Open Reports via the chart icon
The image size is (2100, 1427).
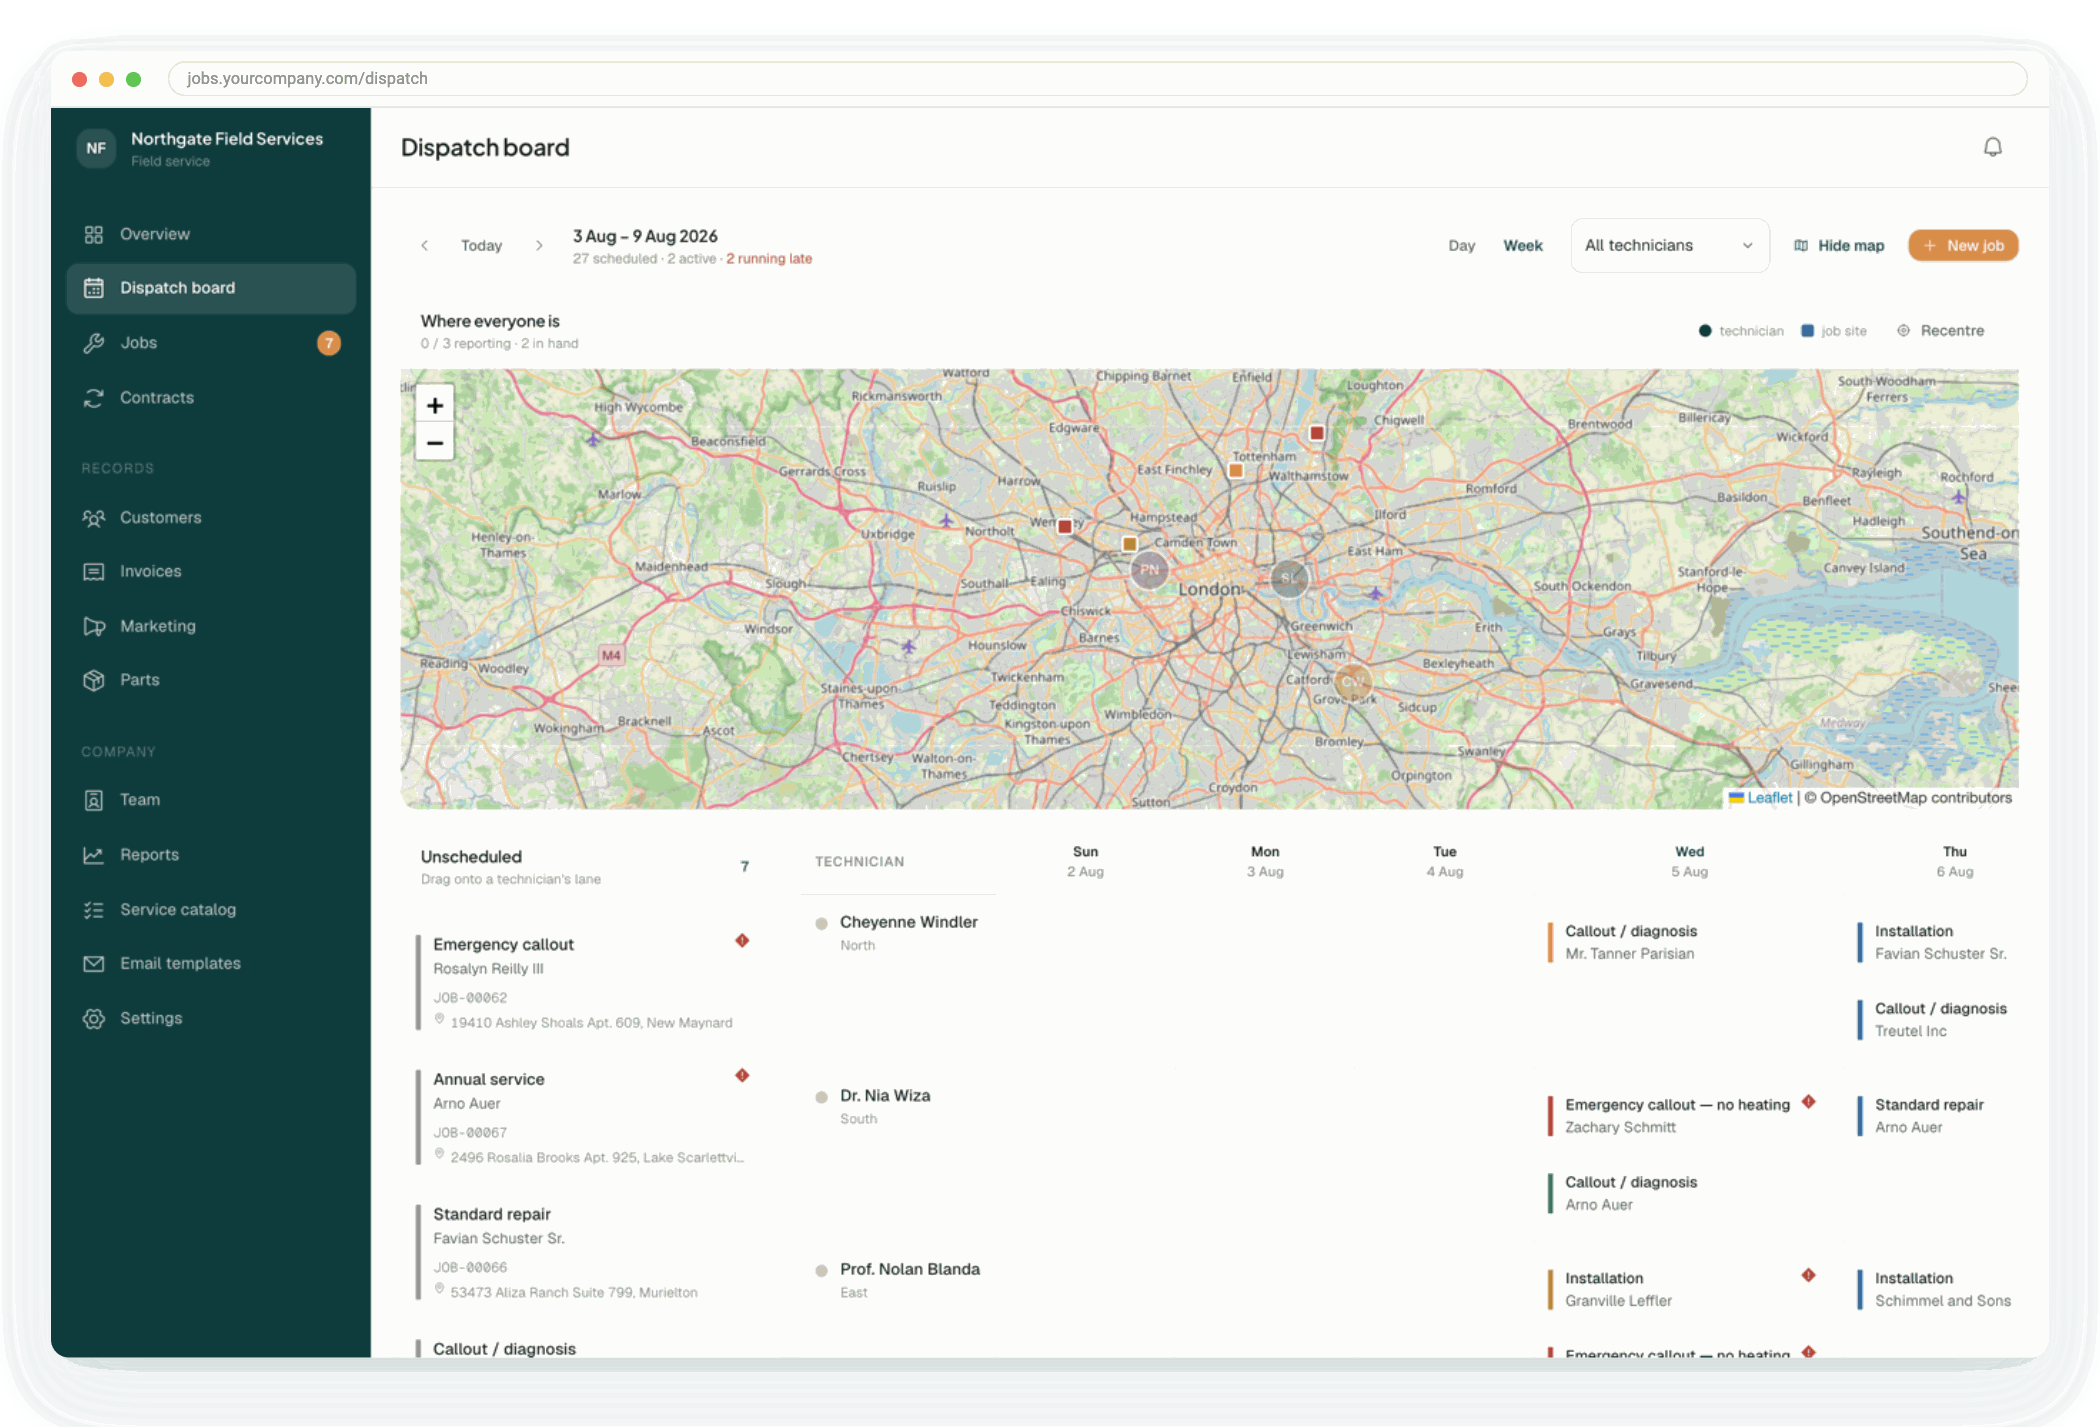(94, 855)
